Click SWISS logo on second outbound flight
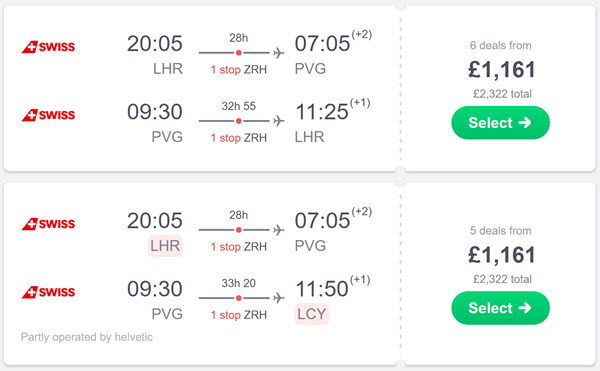Image resolution: width=600 pixels, height=371 pixels. [48, 224]
